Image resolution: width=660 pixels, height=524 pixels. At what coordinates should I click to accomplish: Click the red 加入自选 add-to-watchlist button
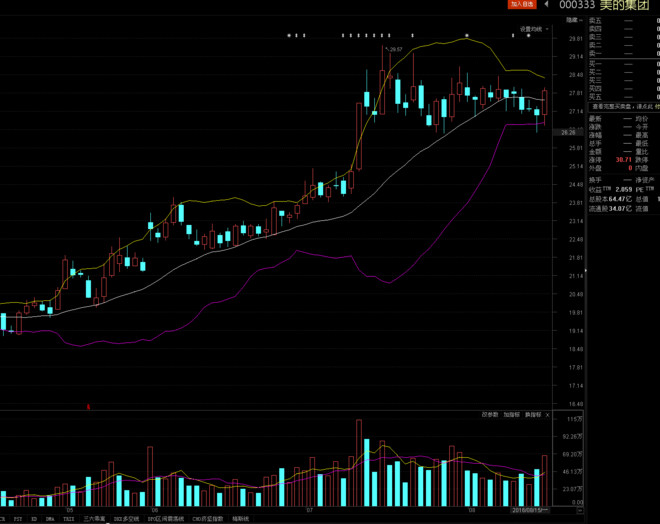[x=522, y=4]
